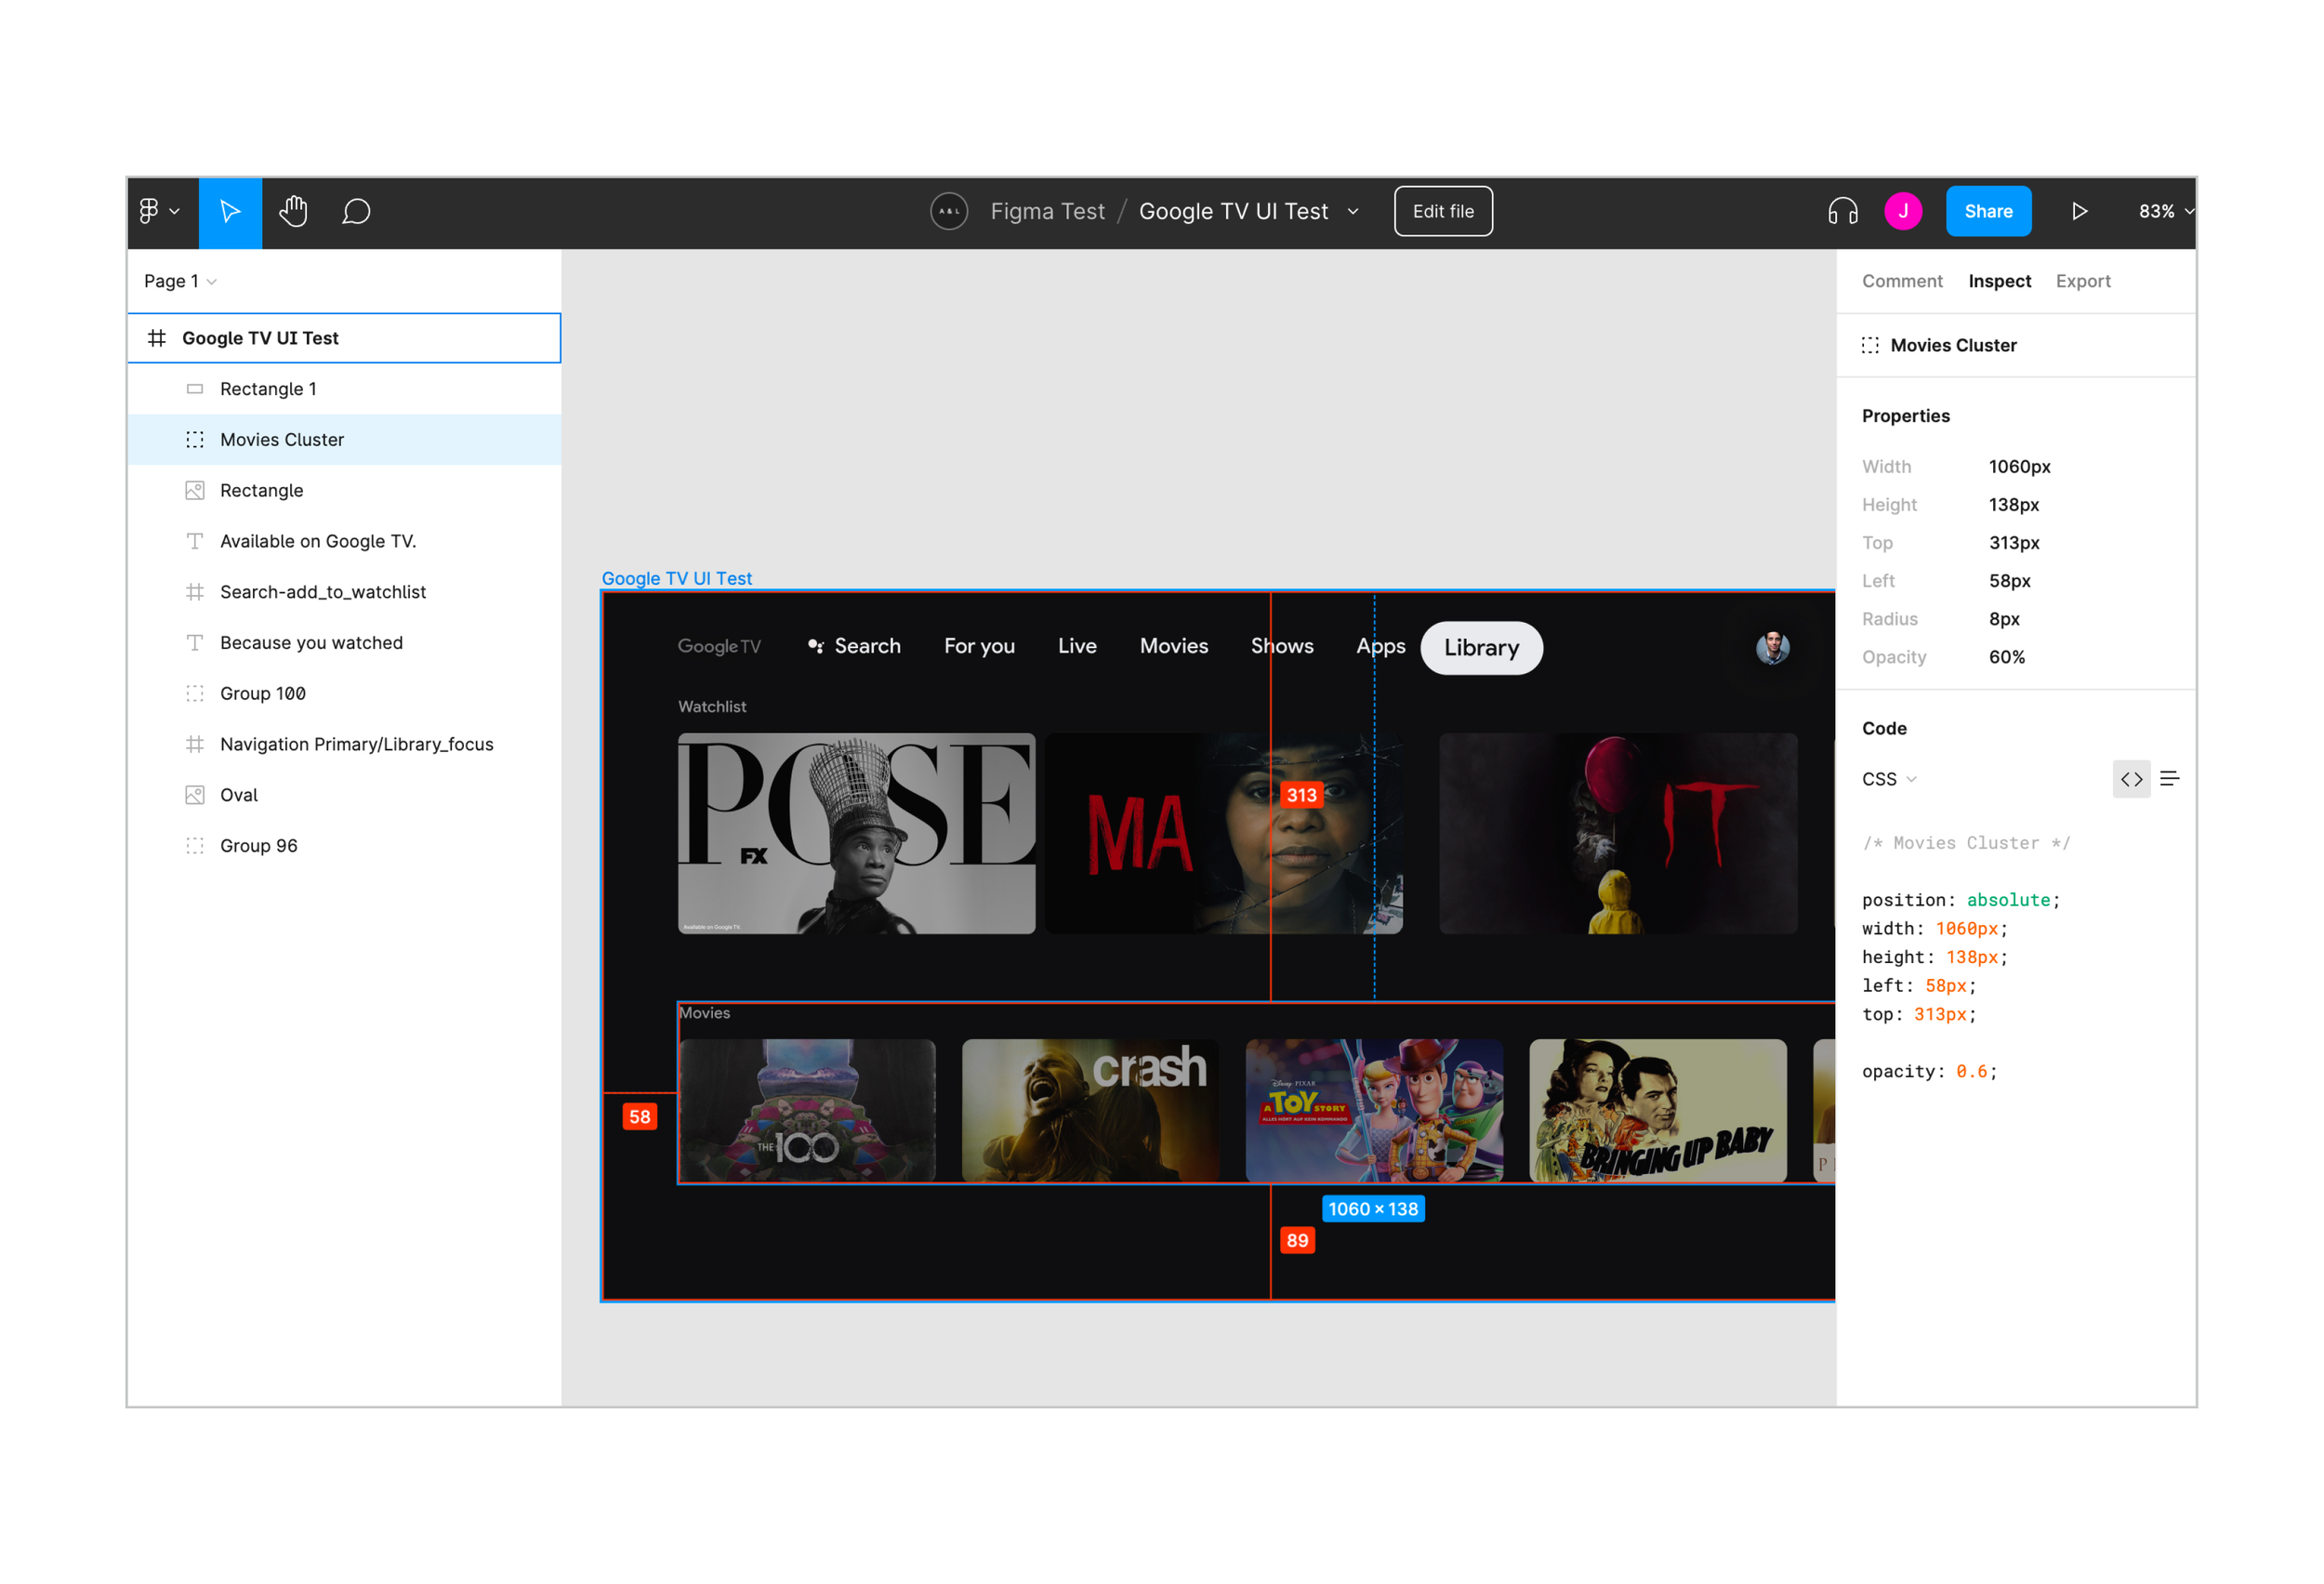Viewport: 2324px width, 1584px height.
Task: Click Google Assistant icon beside Search in canvas
Action: tap(815, 646)
